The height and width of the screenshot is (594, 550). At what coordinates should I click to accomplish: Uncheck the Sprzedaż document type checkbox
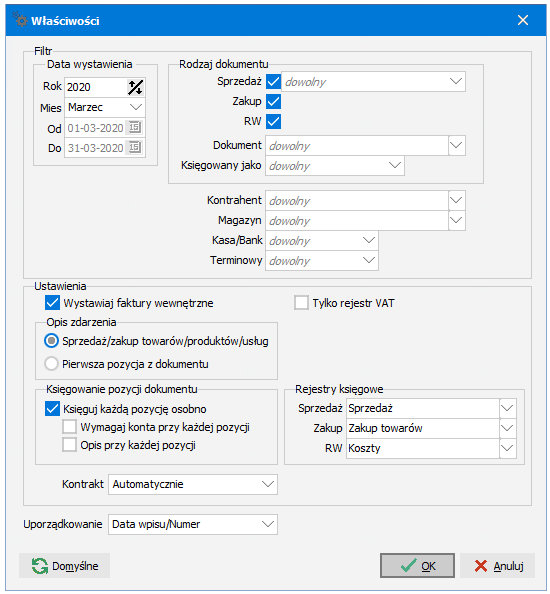coord(273,81)
